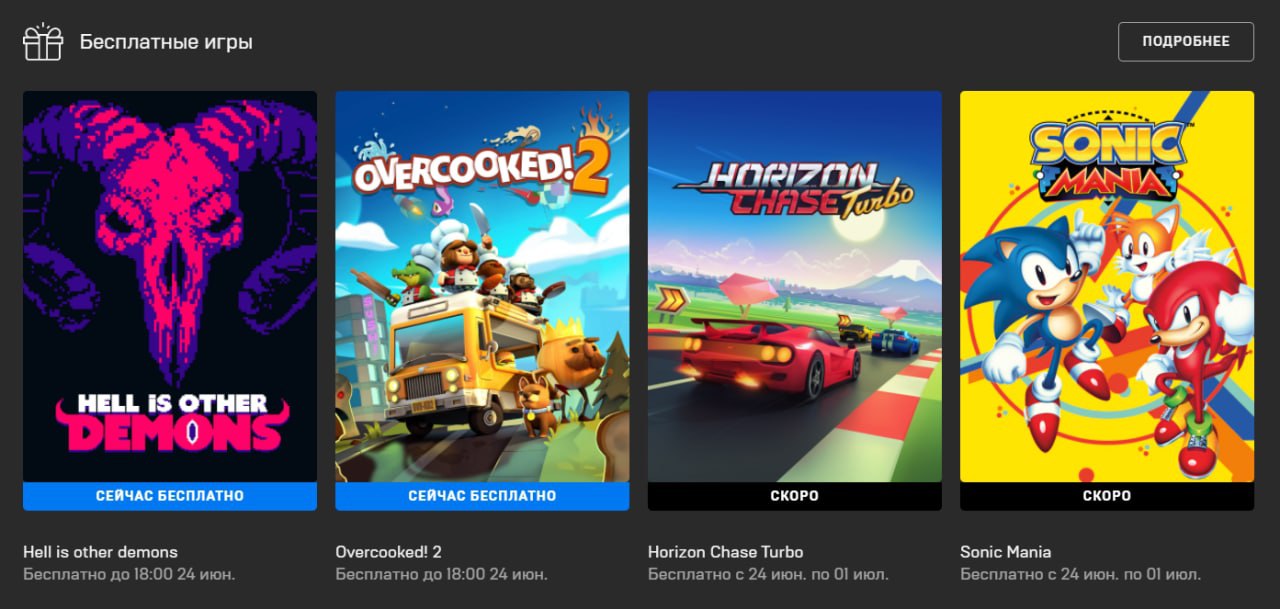Click СЕЙЧАС БЕСПЛАТНО banner under Hell is Other Demons
Screen dimensions: 1280x609
(x=170, y=496)
